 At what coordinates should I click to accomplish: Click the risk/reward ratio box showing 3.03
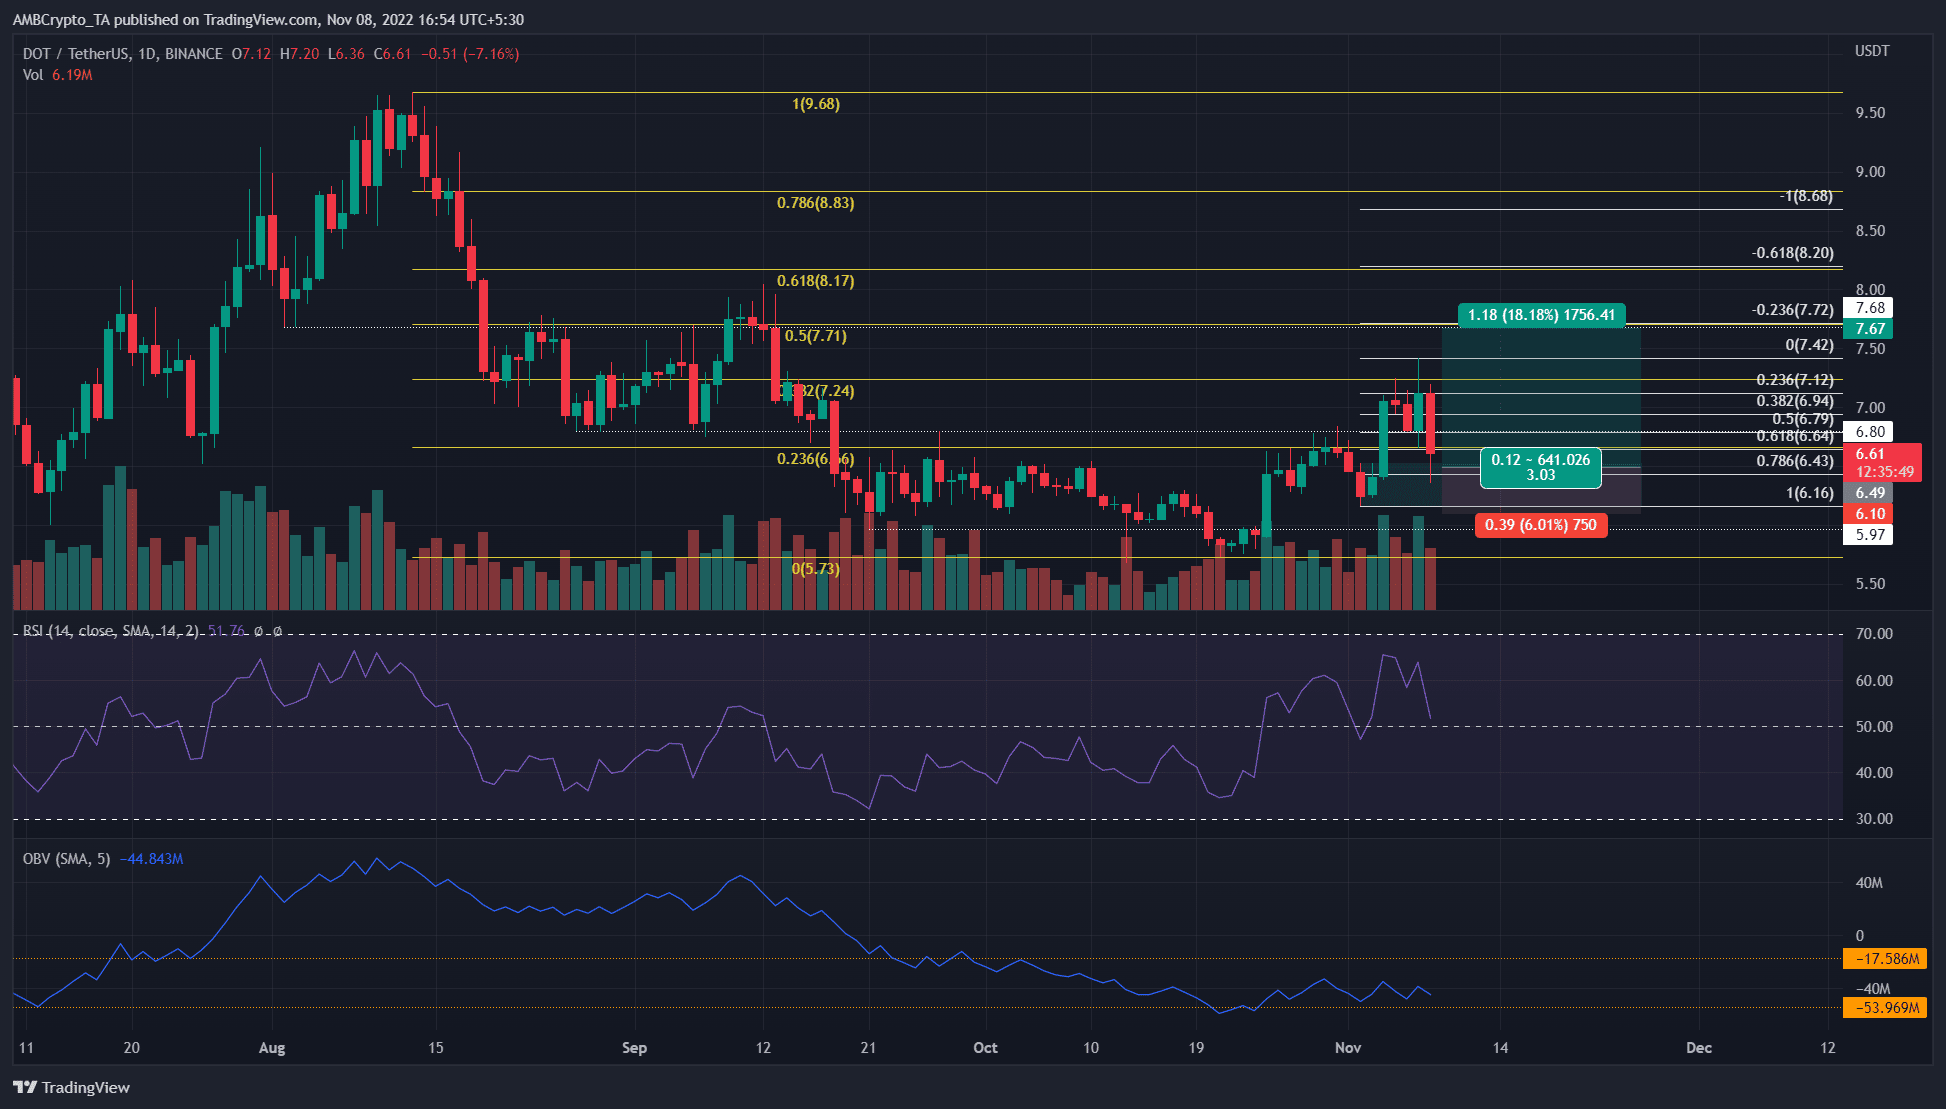pyautogui.click(x=1541, y=468)
